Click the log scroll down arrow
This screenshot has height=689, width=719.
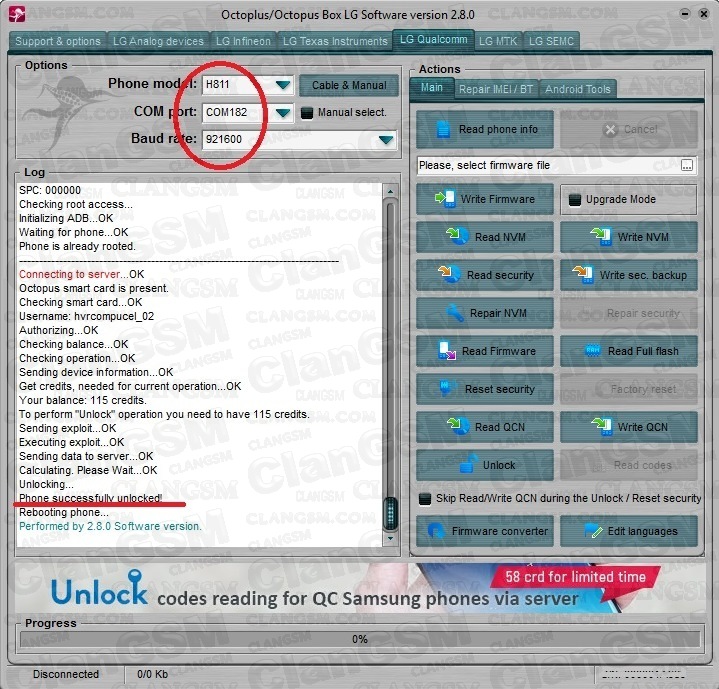tap(390, 538)
